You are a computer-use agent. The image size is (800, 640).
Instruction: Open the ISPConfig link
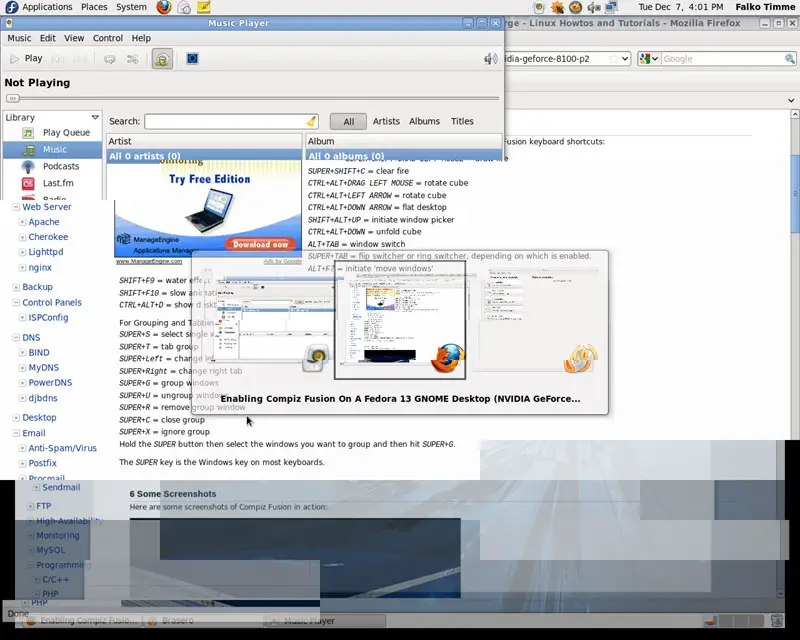[x=48, y=317]
